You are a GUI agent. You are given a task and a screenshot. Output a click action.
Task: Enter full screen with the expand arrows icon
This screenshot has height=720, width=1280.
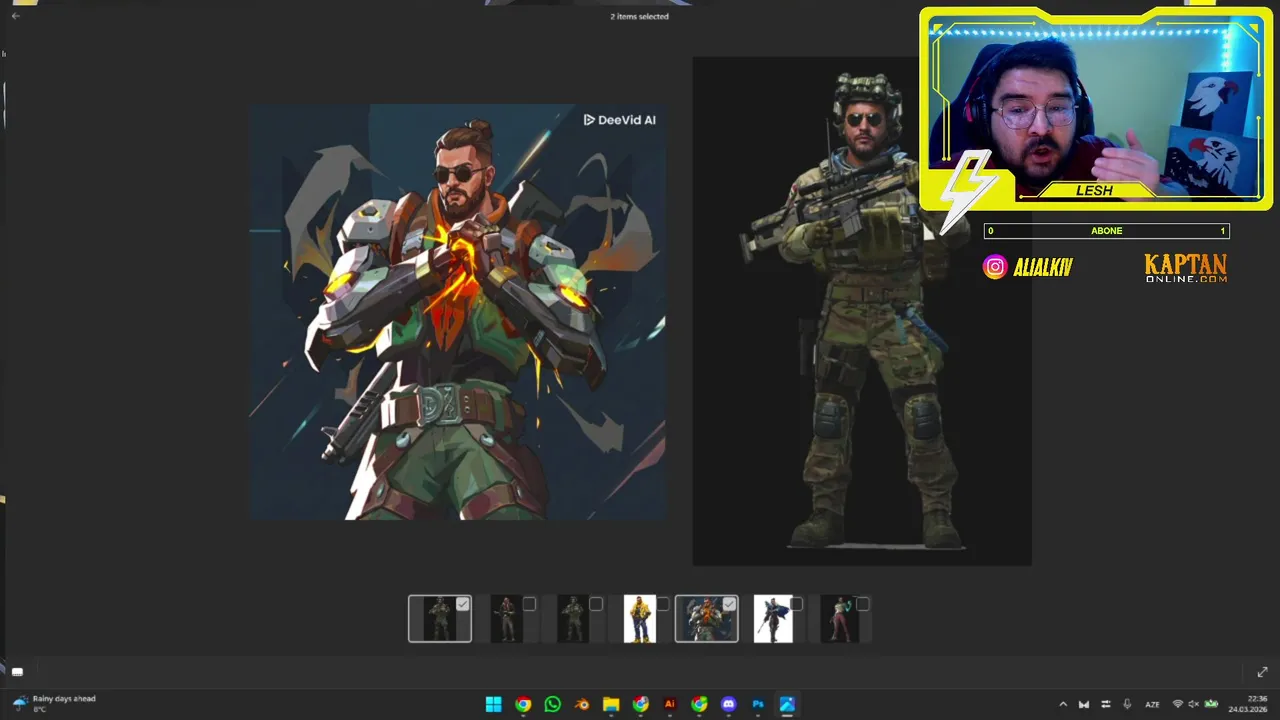pos(1262,672)
